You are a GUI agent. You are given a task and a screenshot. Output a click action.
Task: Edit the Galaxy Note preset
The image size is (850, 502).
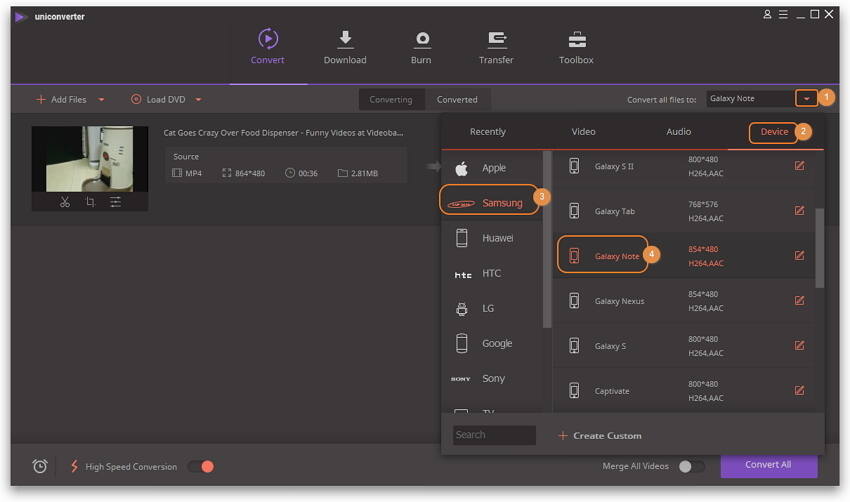799,255
